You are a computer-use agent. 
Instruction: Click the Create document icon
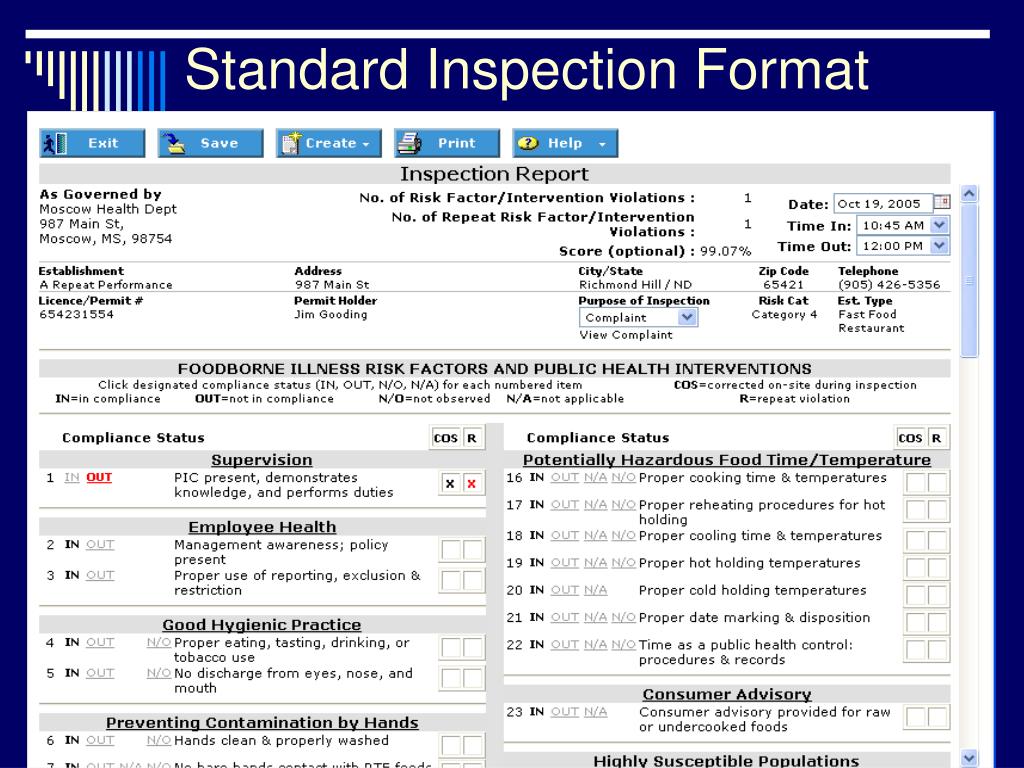(291, 143)
